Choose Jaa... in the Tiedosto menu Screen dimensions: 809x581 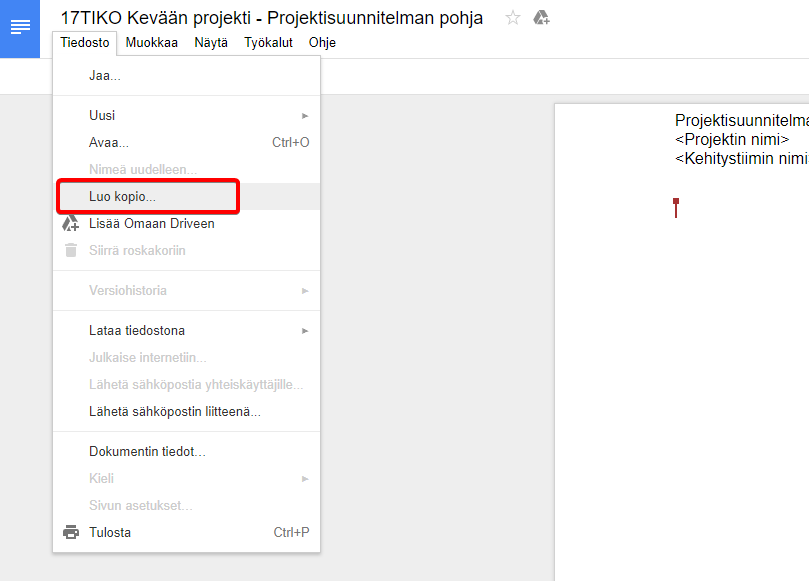pyautogui.click(x=105, y=75)
